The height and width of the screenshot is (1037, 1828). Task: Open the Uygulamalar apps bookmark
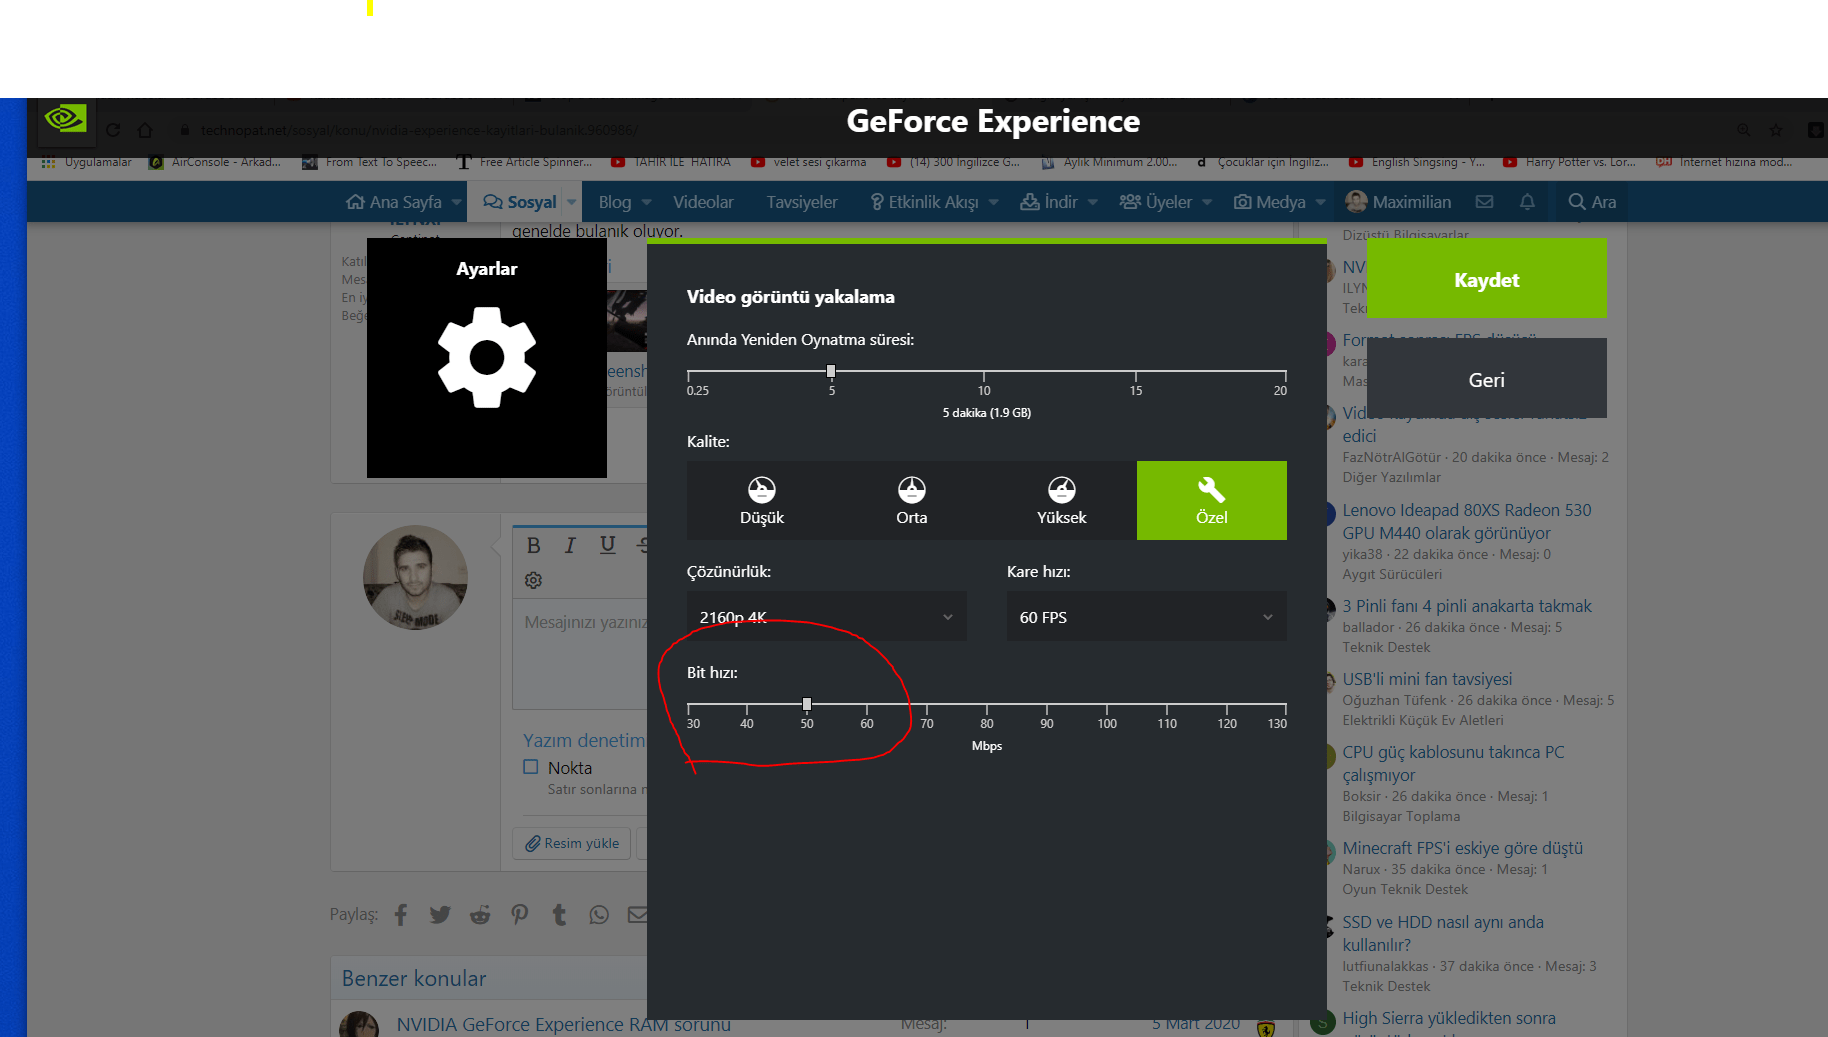click(87, 162)
